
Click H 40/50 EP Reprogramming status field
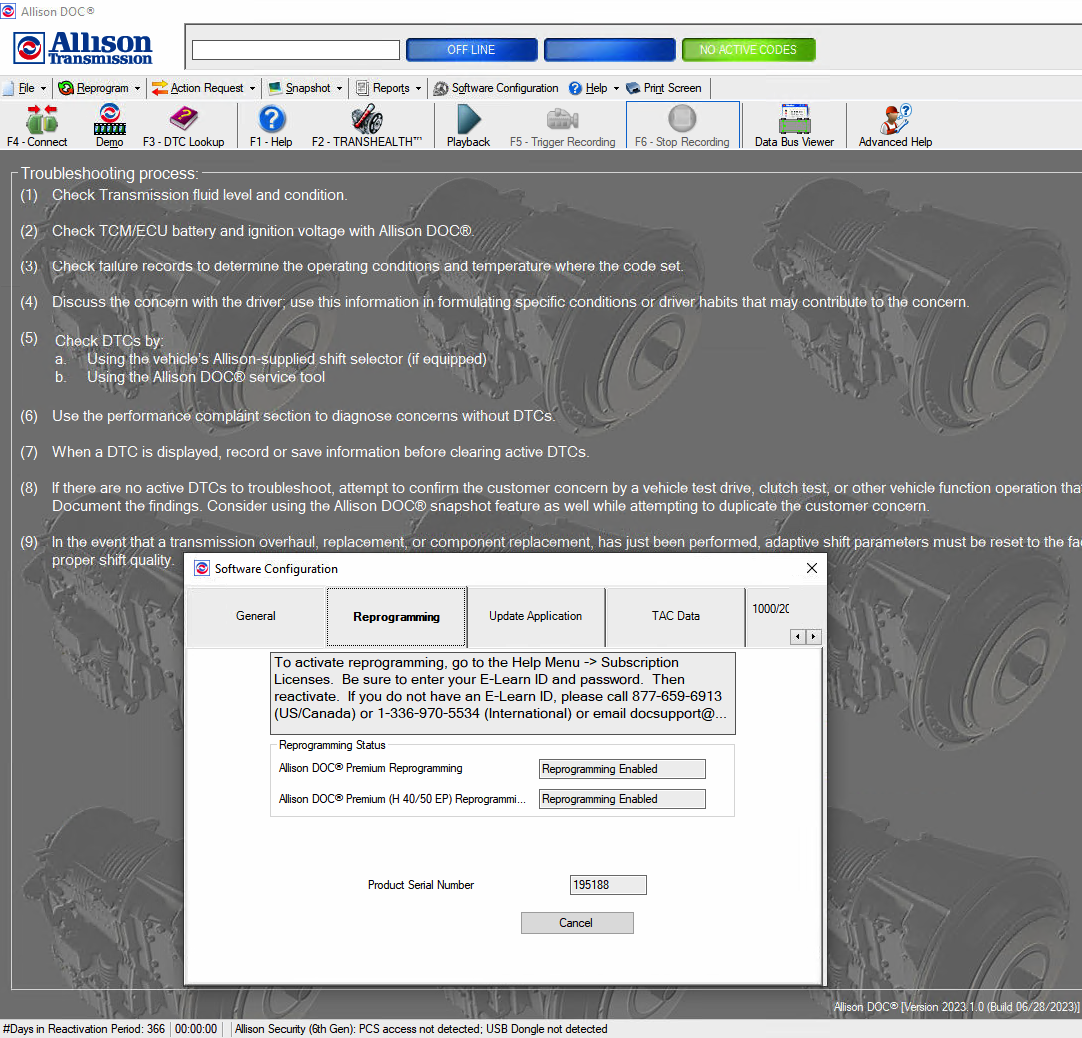[622, 799]
